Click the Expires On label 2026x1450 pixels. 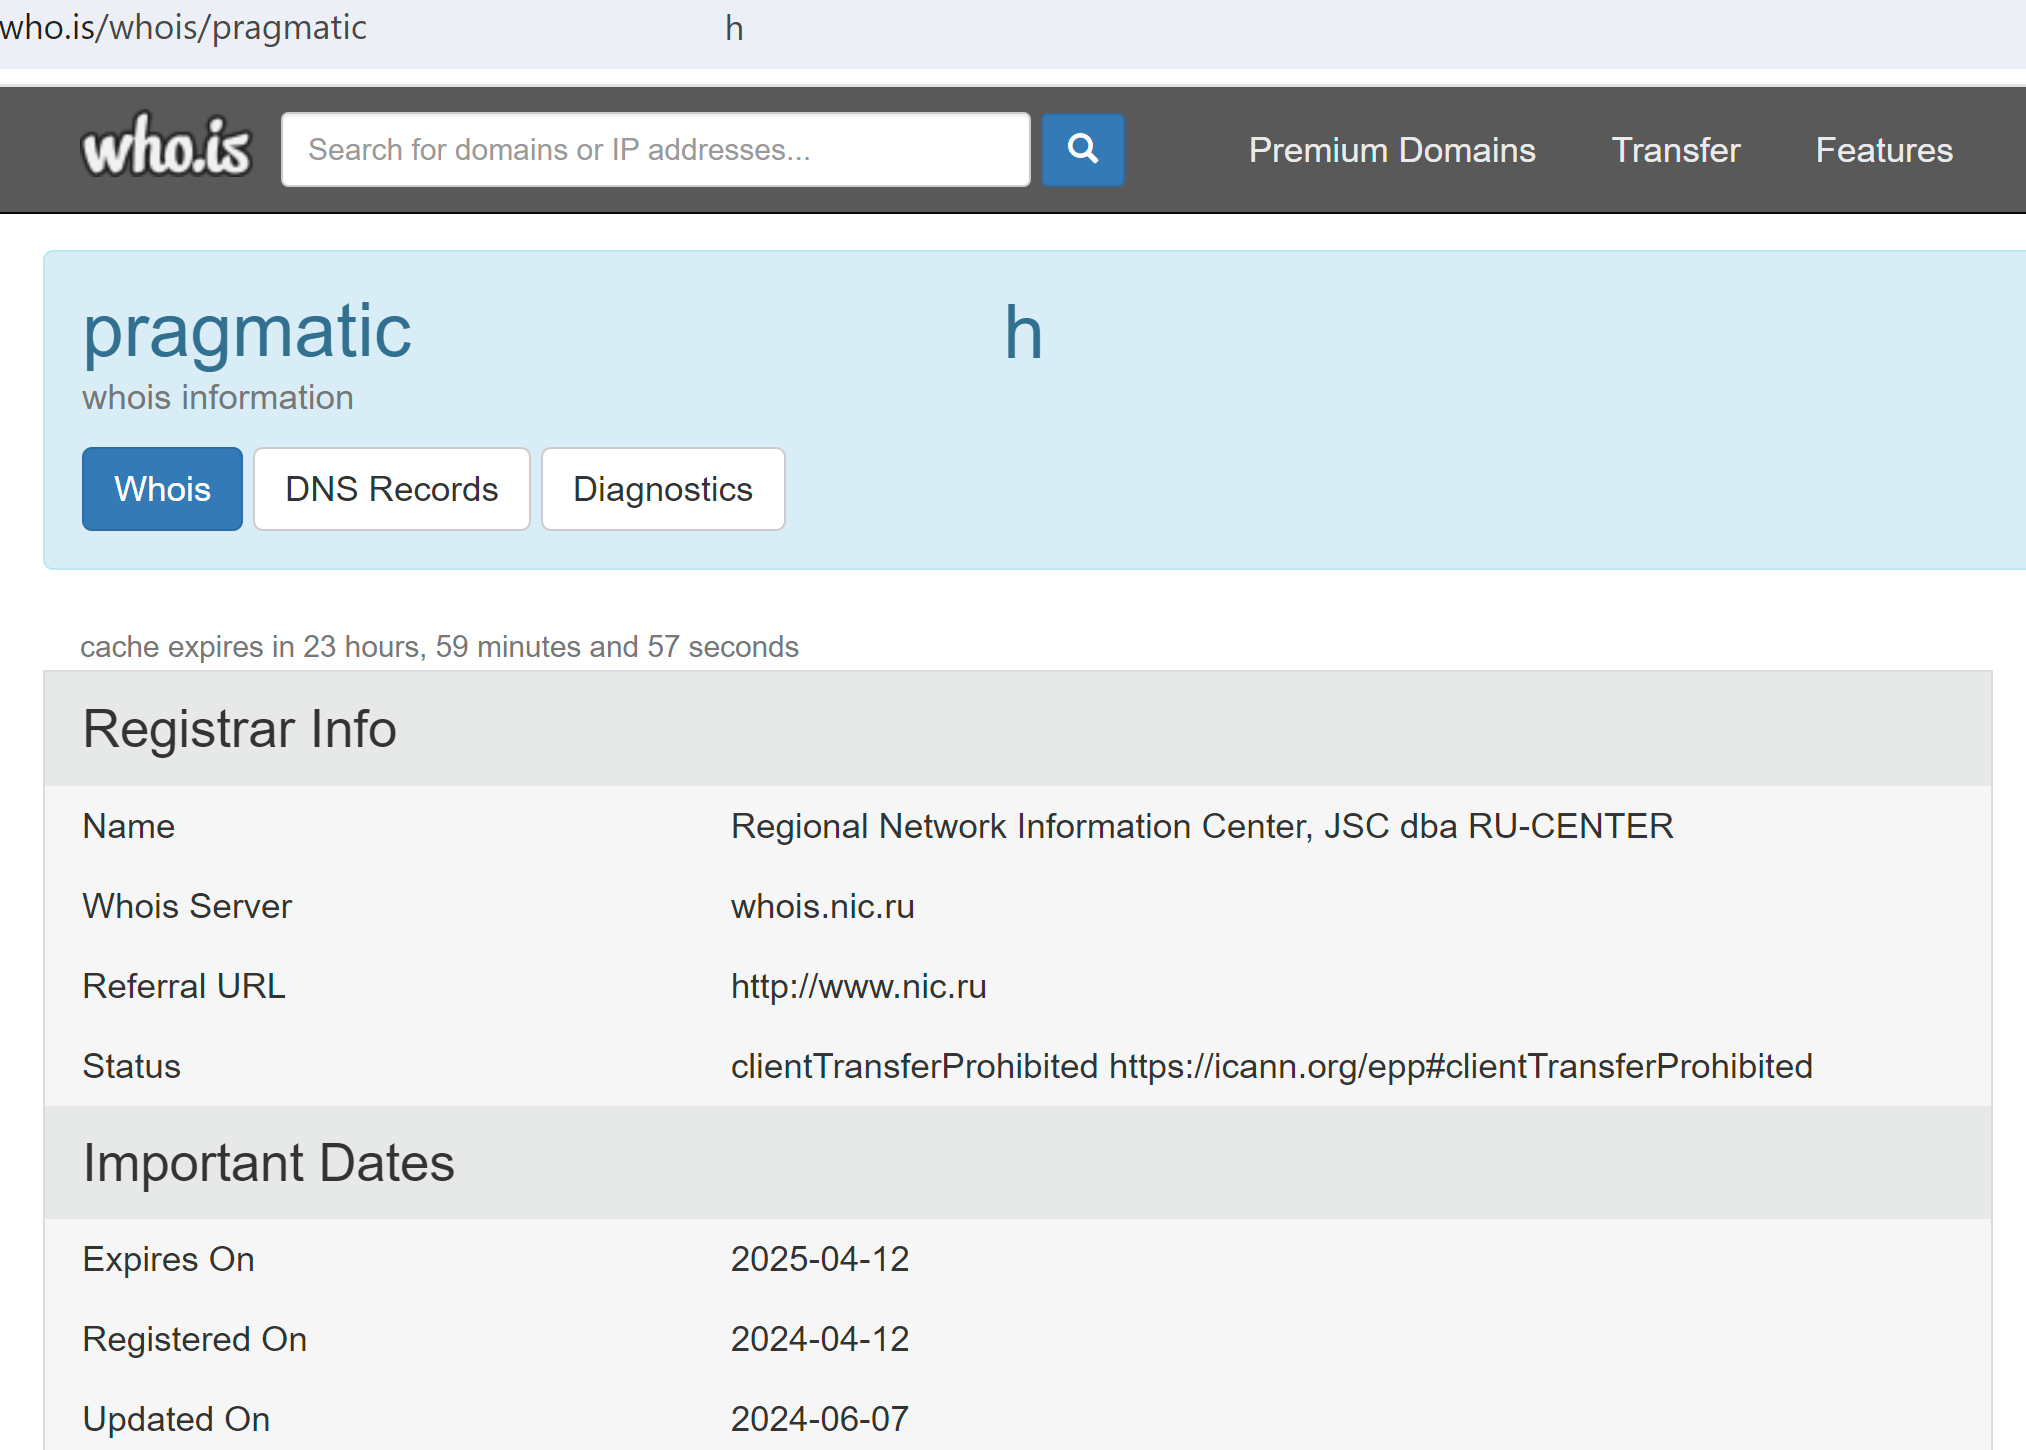(x=168, y=1259)
